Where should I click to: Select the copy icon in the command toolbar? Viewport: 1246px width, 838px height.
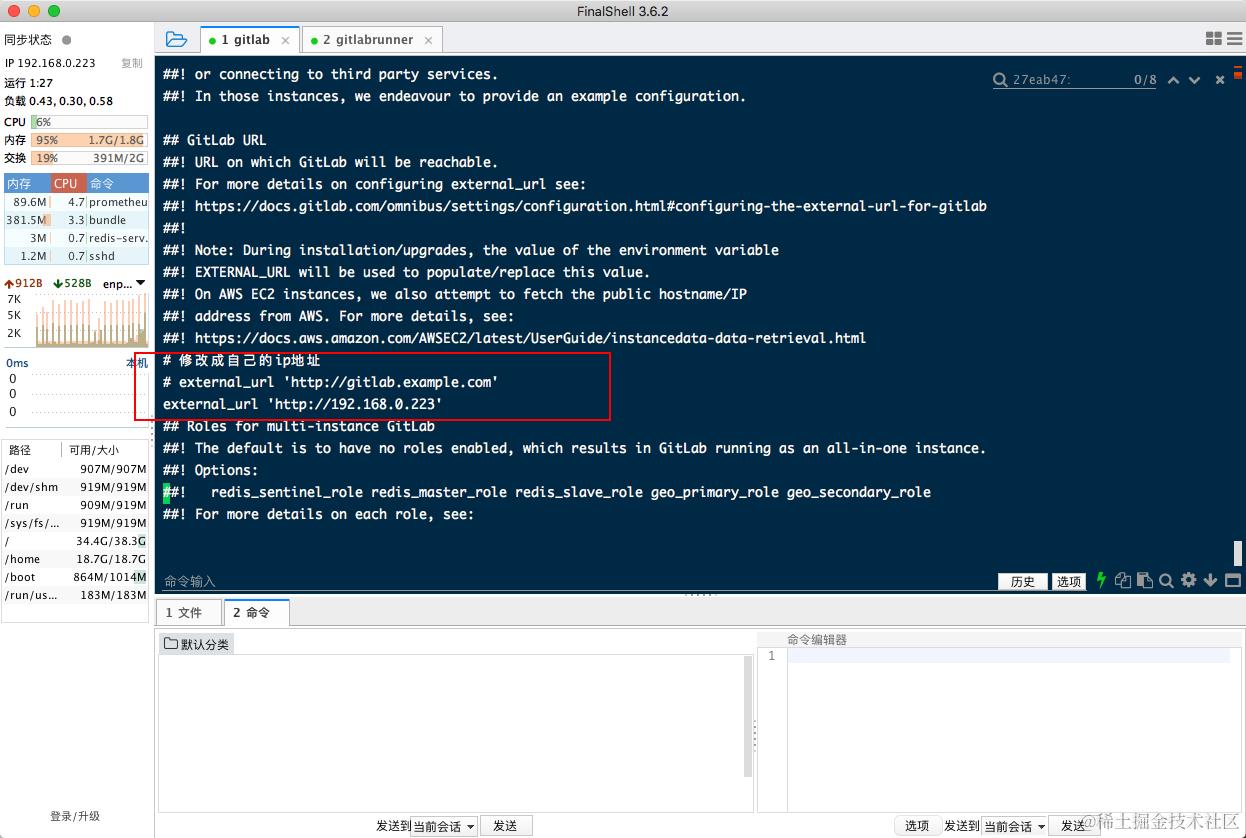click(x=1121, y=580)
